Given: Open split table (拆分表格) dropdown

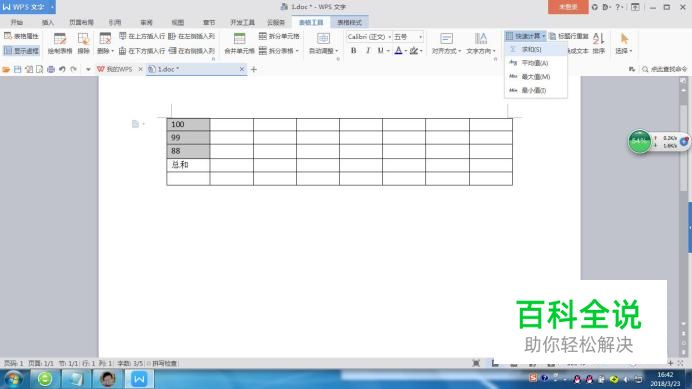Looking at the screenshot, I should click(x=279, y=51).
